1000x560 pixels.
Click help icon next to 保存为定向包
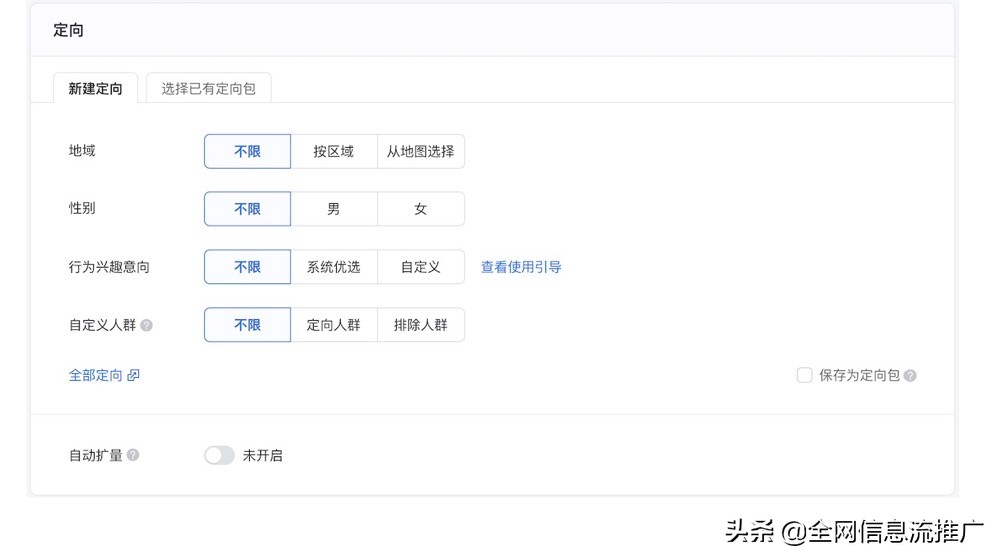(x=910, y=376)
